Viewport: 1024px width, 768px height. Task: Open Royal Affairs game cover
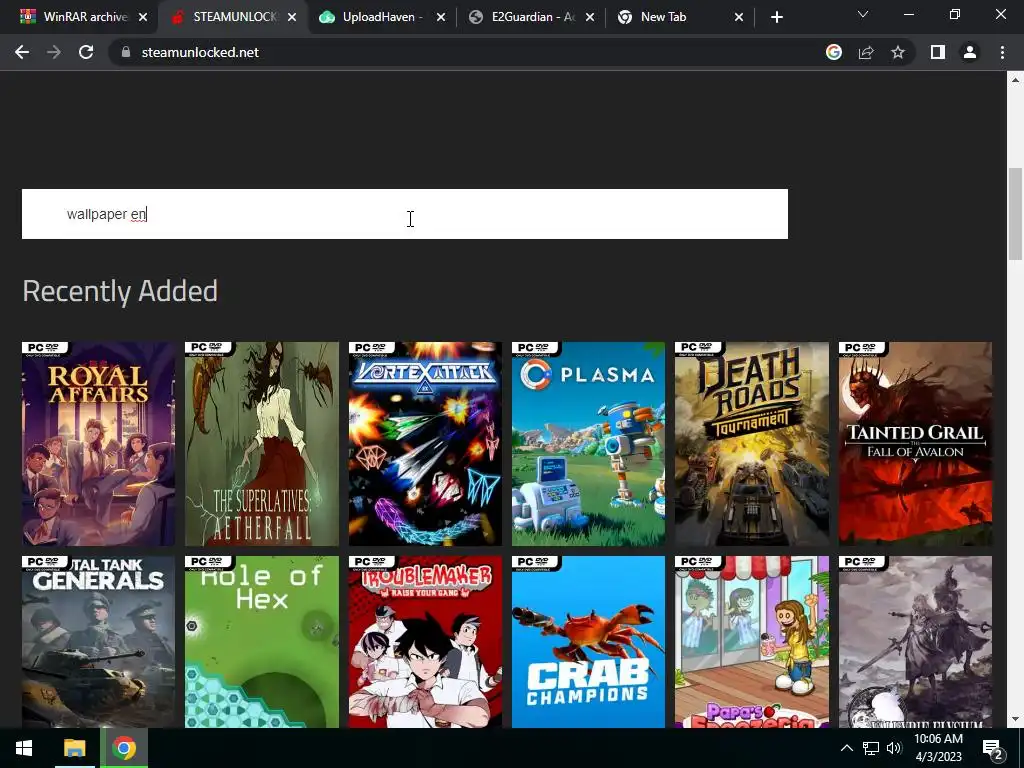pyautogui.click(x=99, y=443)
